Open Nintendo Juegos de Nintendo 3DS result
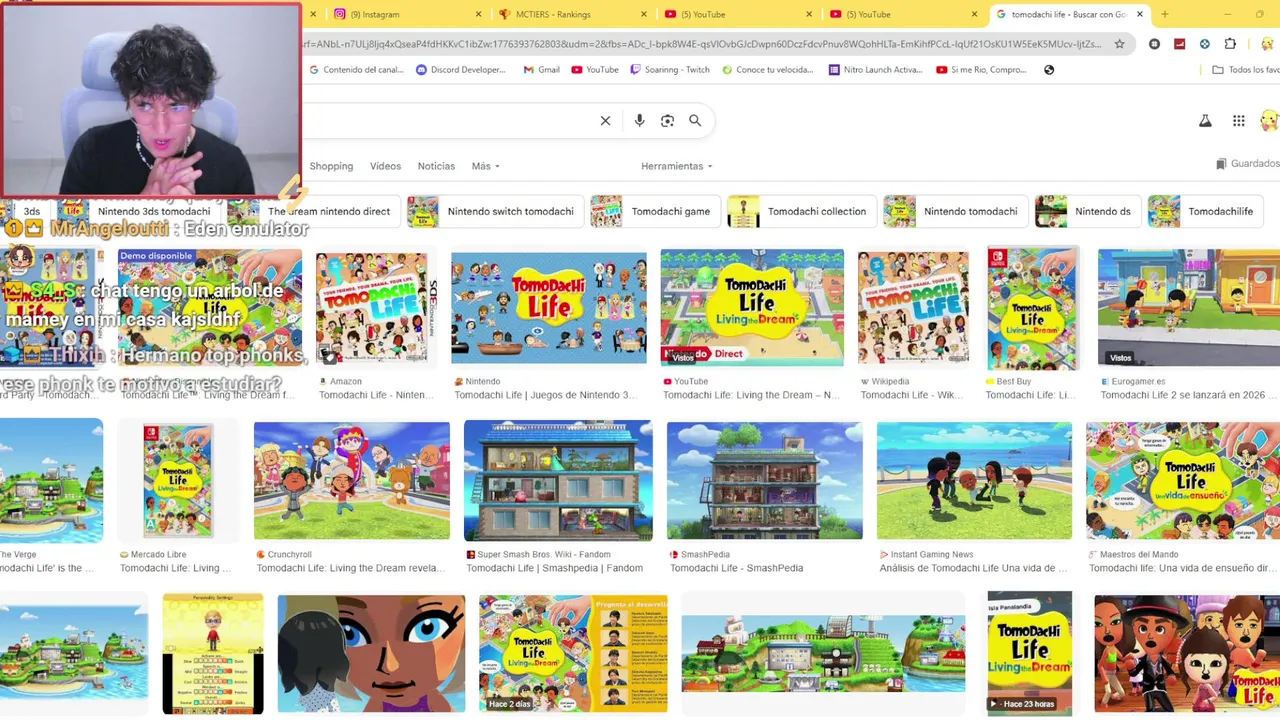This screenshot has height=720, width=1280. 548,307
